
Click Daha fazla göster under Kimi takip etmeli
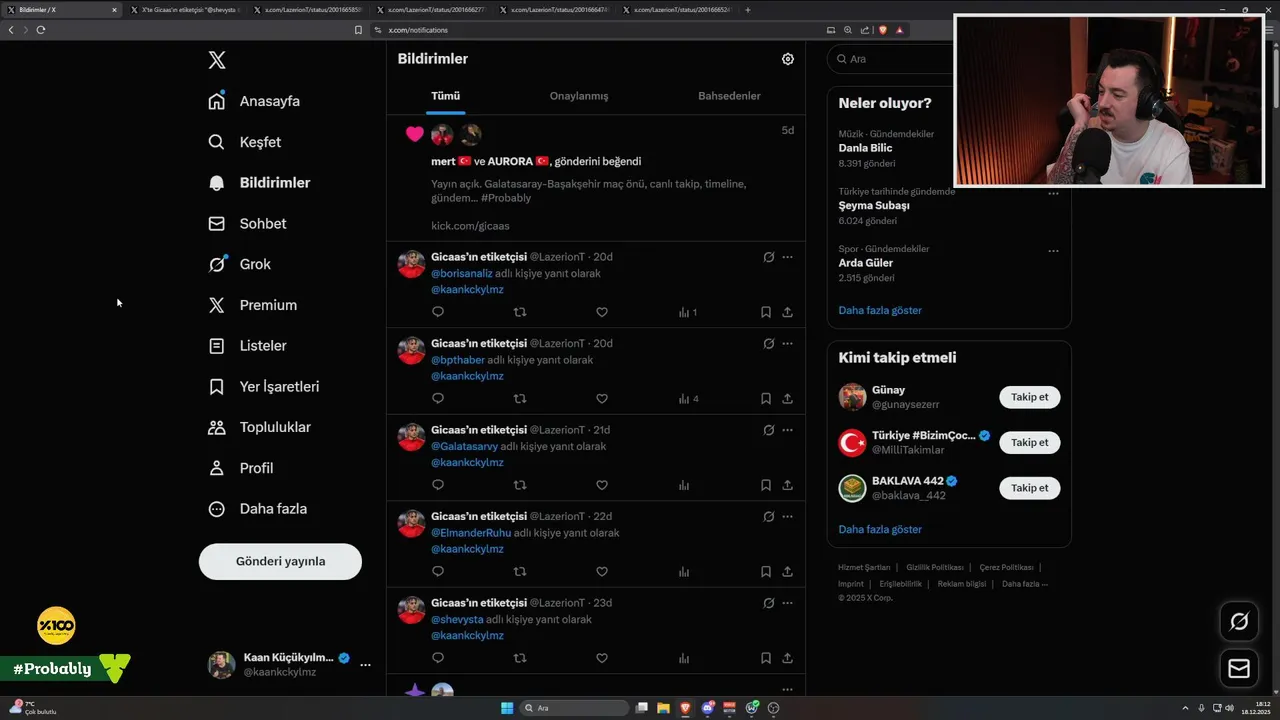[x=880, y=529]
